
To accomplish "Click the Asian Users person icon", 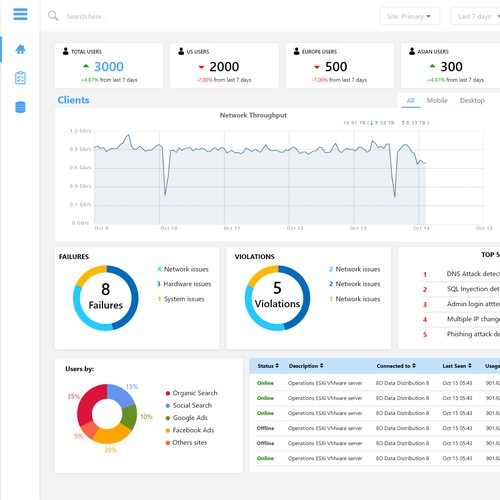I will click(412, 51).
